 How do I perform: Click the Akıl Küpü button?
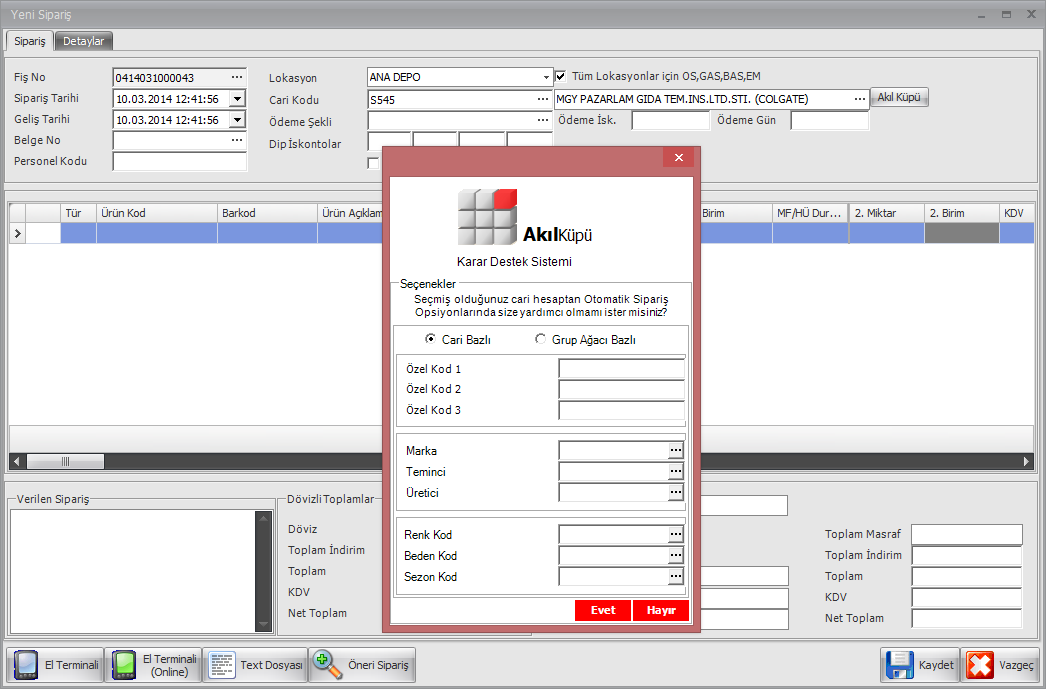click(x=899, y=97)
